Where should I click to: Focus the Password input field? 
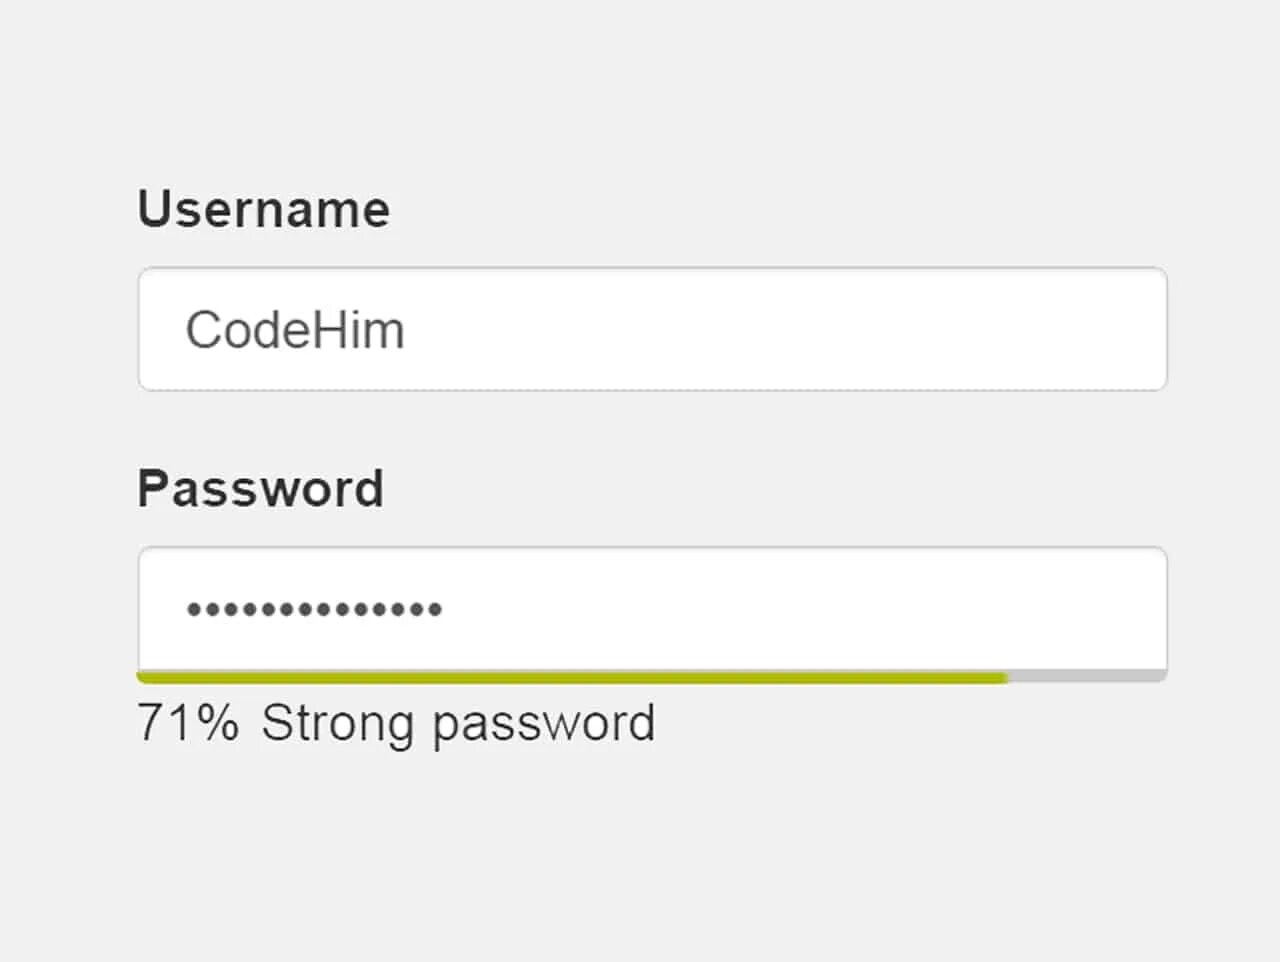(652, 608)
